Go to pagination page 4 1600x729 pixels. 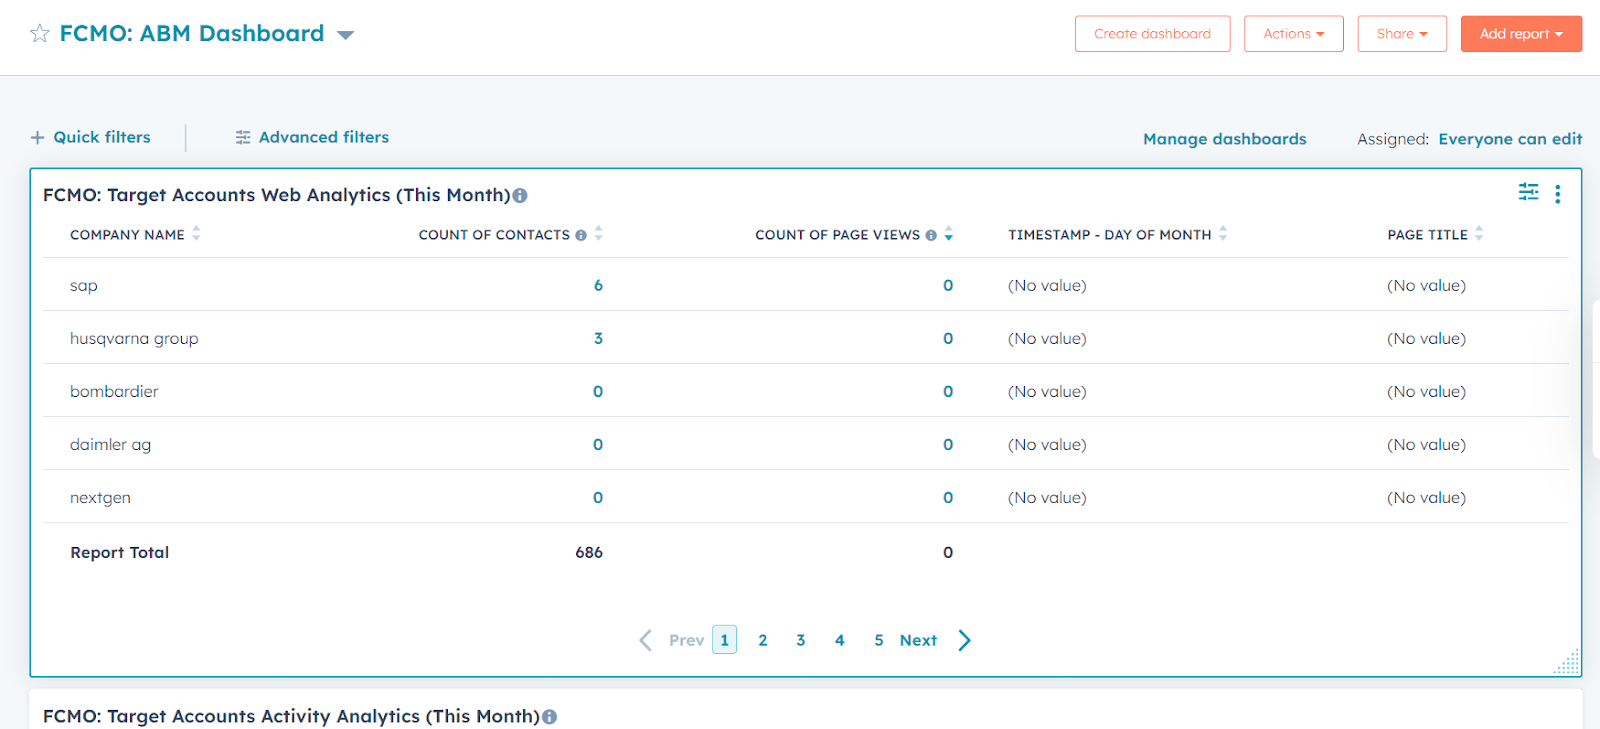(840, 640)
